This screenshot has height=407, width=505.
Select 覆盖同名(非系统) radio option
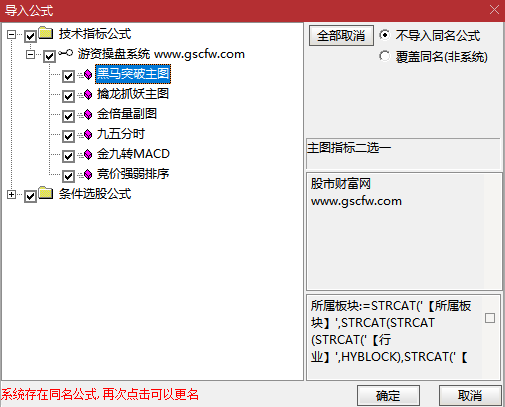click(x=385, y=56)
